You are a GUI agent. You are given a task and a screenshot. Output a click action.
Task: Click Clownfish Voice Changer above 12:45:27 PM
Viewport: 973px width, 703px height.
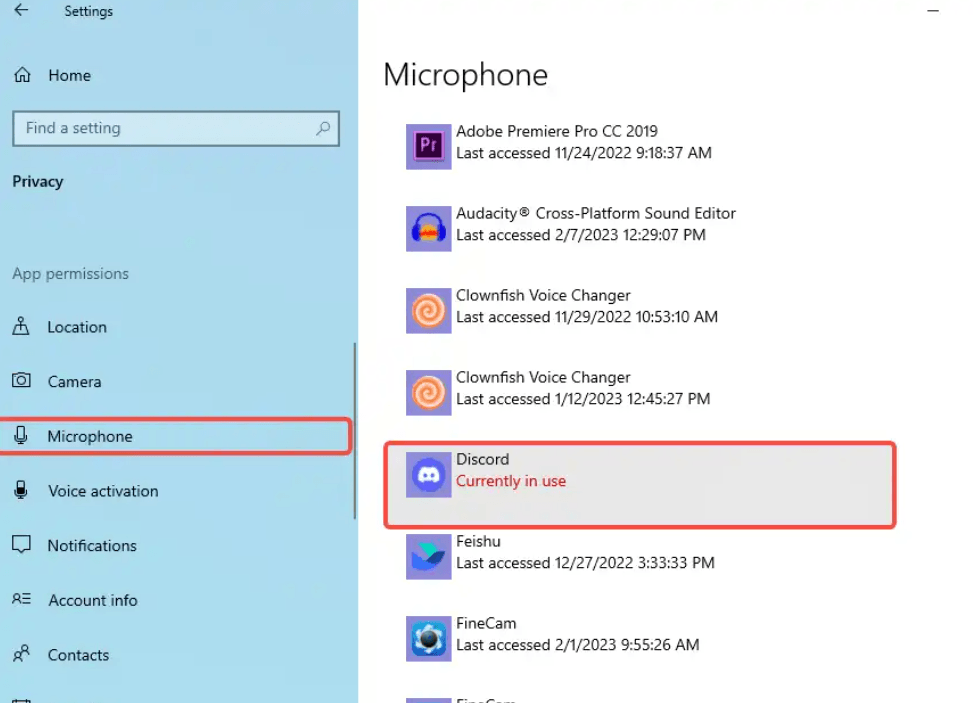pyautogui.click(x=543, y=377)
